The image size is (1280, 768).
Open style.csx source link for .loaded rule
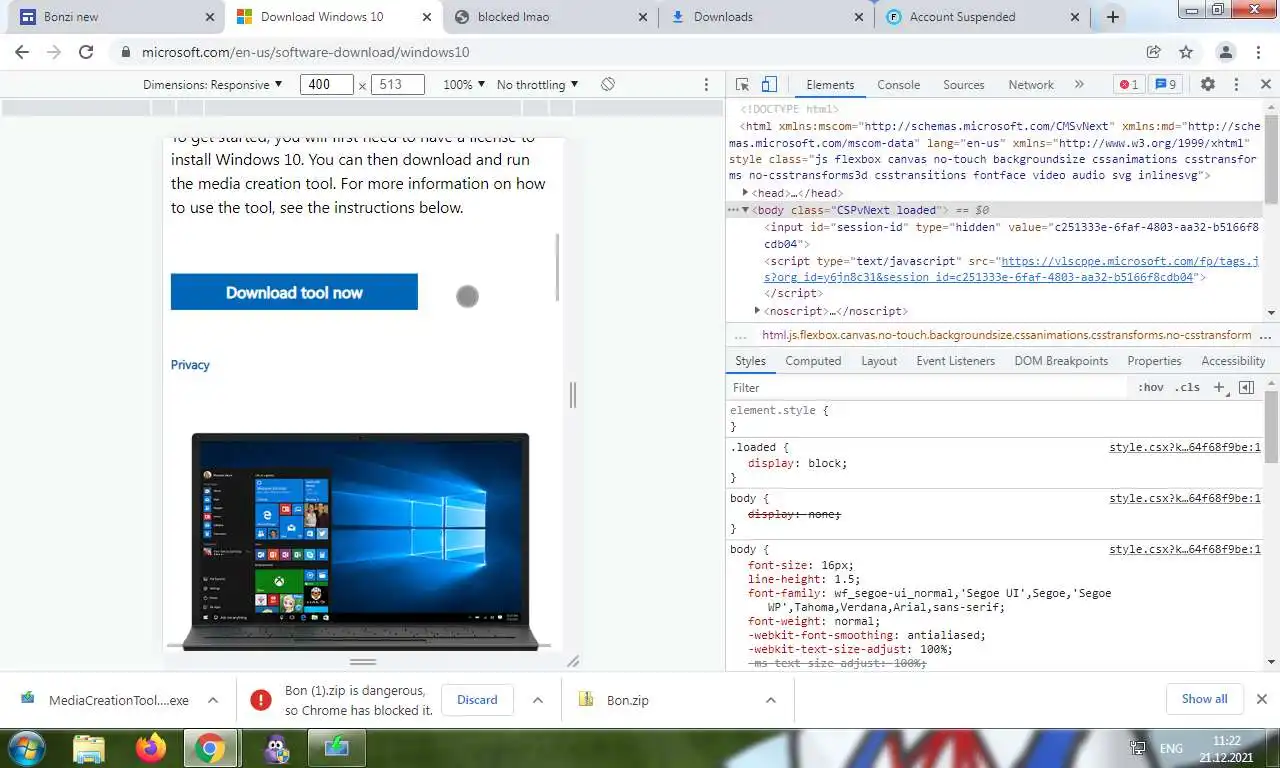click(1185, 447)
